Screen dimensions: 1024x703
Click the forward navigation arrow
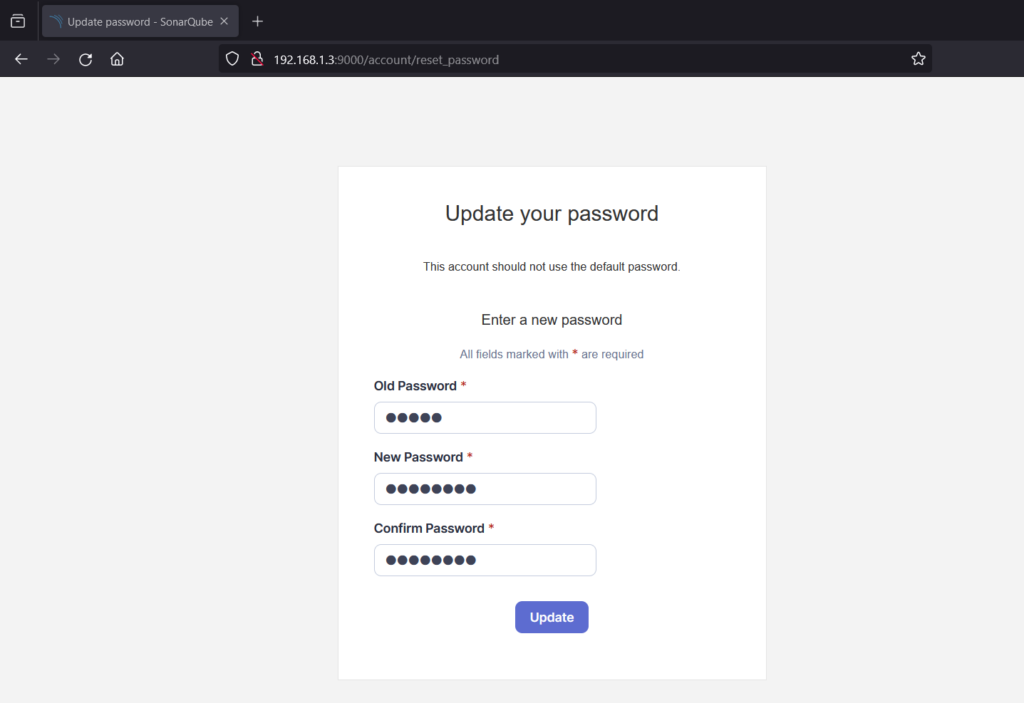pyautogui.click(x=54, y=59)
